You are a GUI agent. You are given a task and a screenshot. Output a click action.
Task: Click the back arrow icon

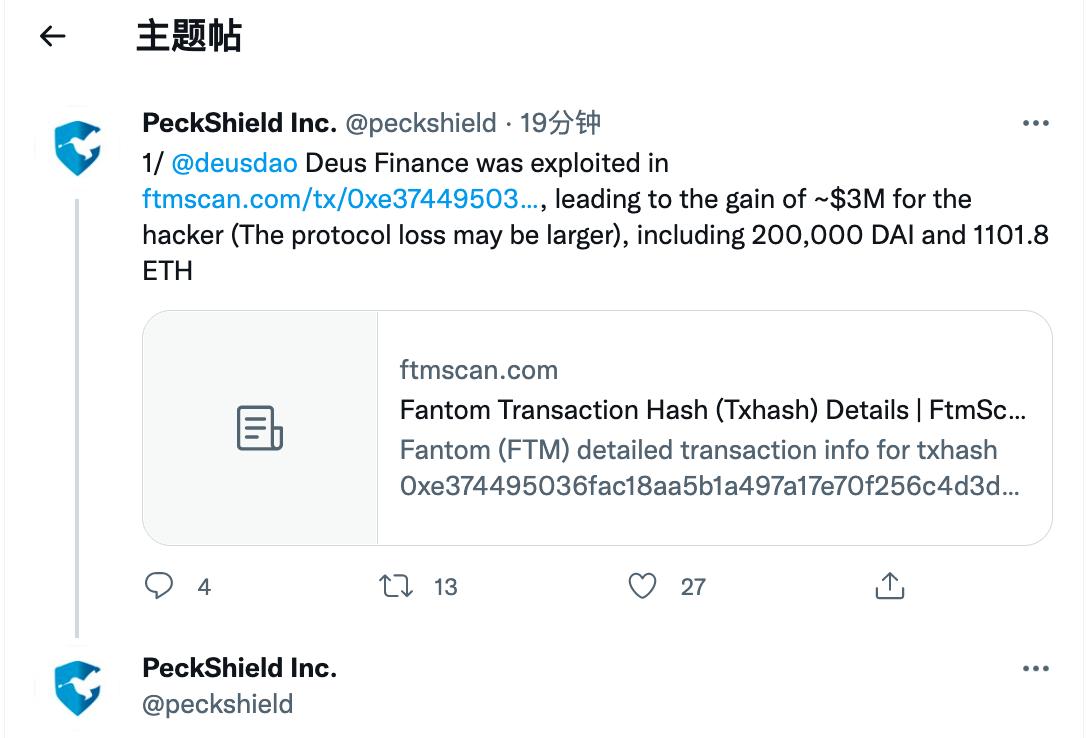pyautogui.click(x=52, y=37)
